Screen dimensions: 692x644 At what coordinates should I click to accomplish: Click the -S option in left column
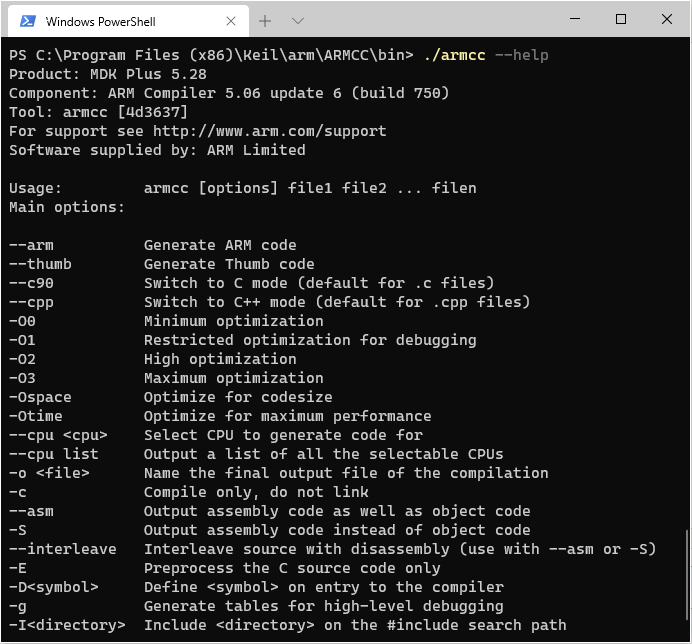click(x=18, y=530)
